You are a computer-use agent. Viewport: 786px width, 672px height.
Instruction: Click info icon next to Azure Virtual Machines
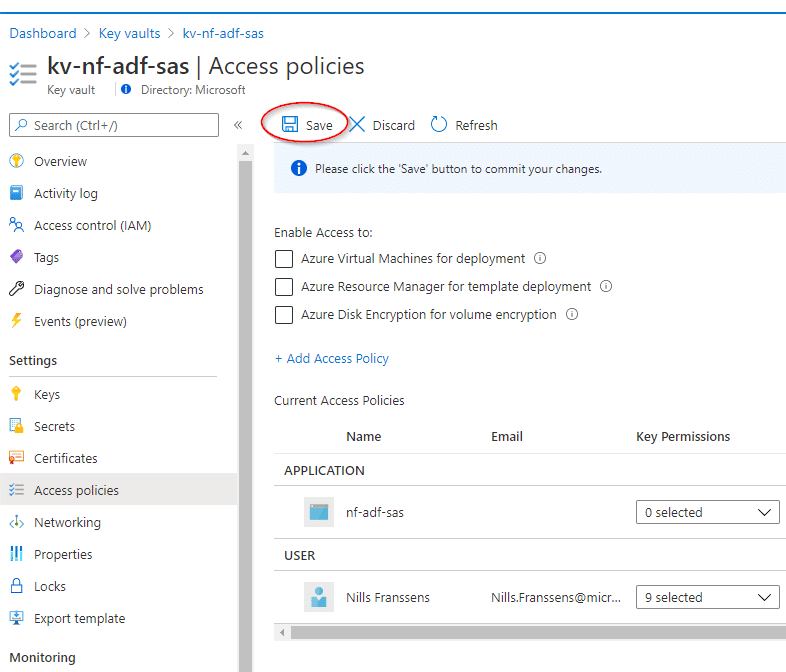540,258
